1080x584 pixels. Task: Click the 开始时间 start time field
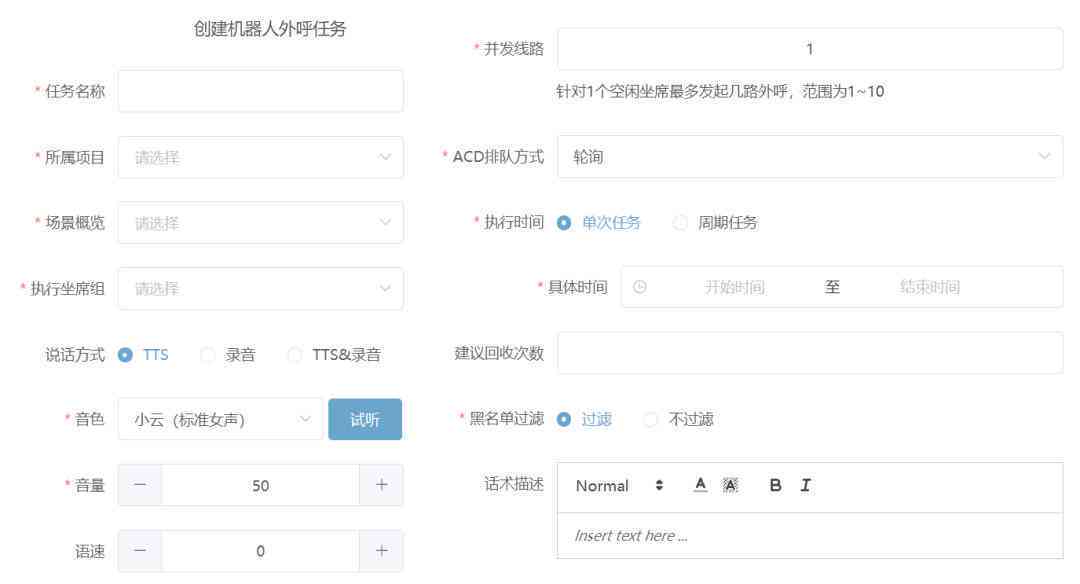click(x=734, y=286)
